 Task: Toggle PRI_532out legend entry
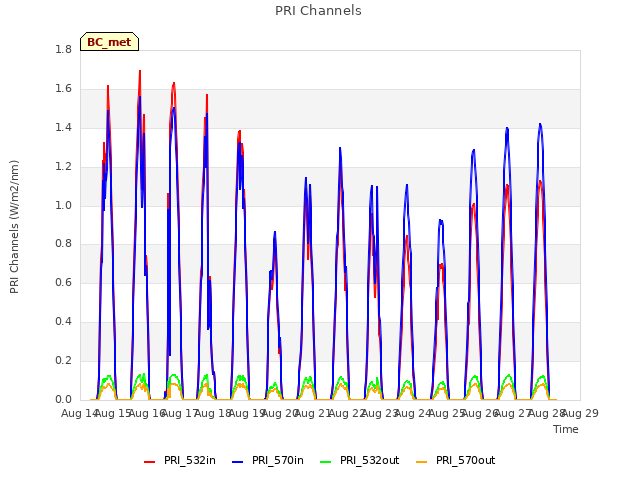(360, 460)
